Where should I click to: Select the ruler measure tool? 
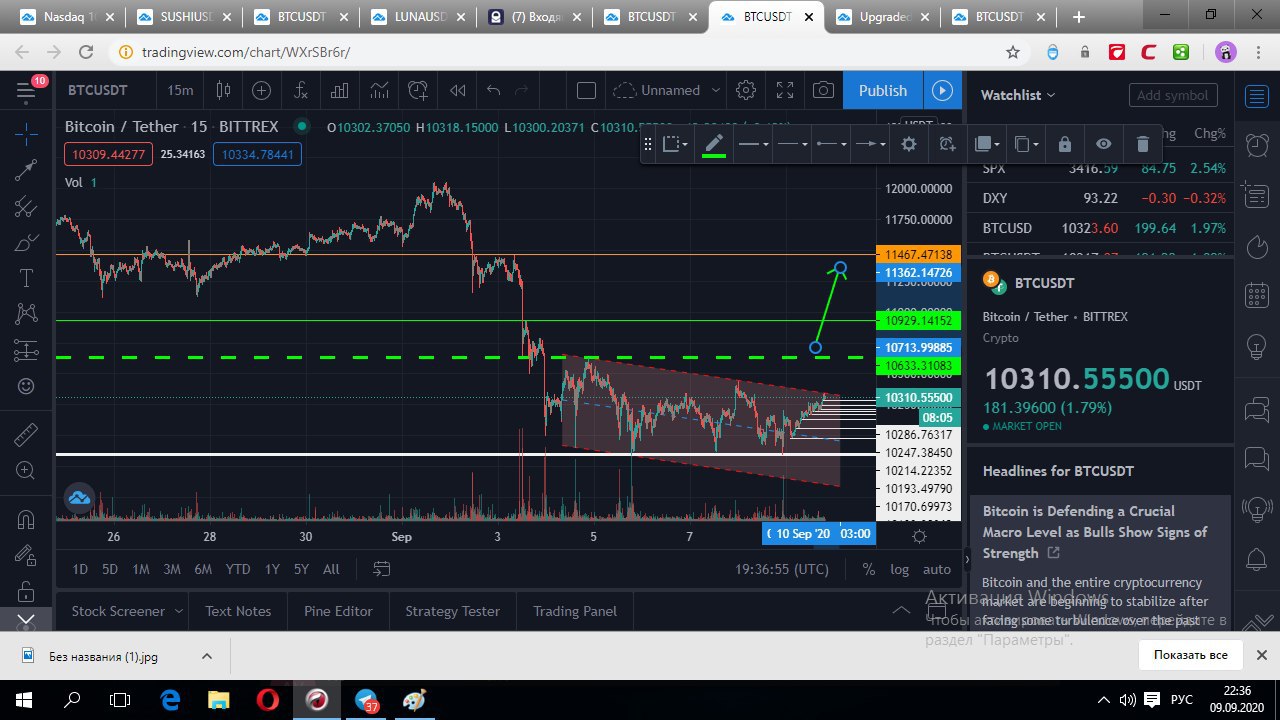point(26,434)
